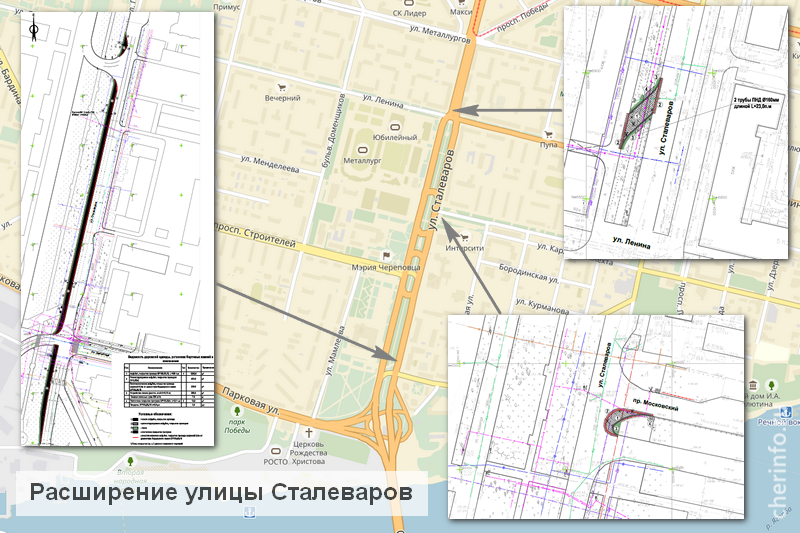Click north arrow symbol on left drawing

coord(36,31)
